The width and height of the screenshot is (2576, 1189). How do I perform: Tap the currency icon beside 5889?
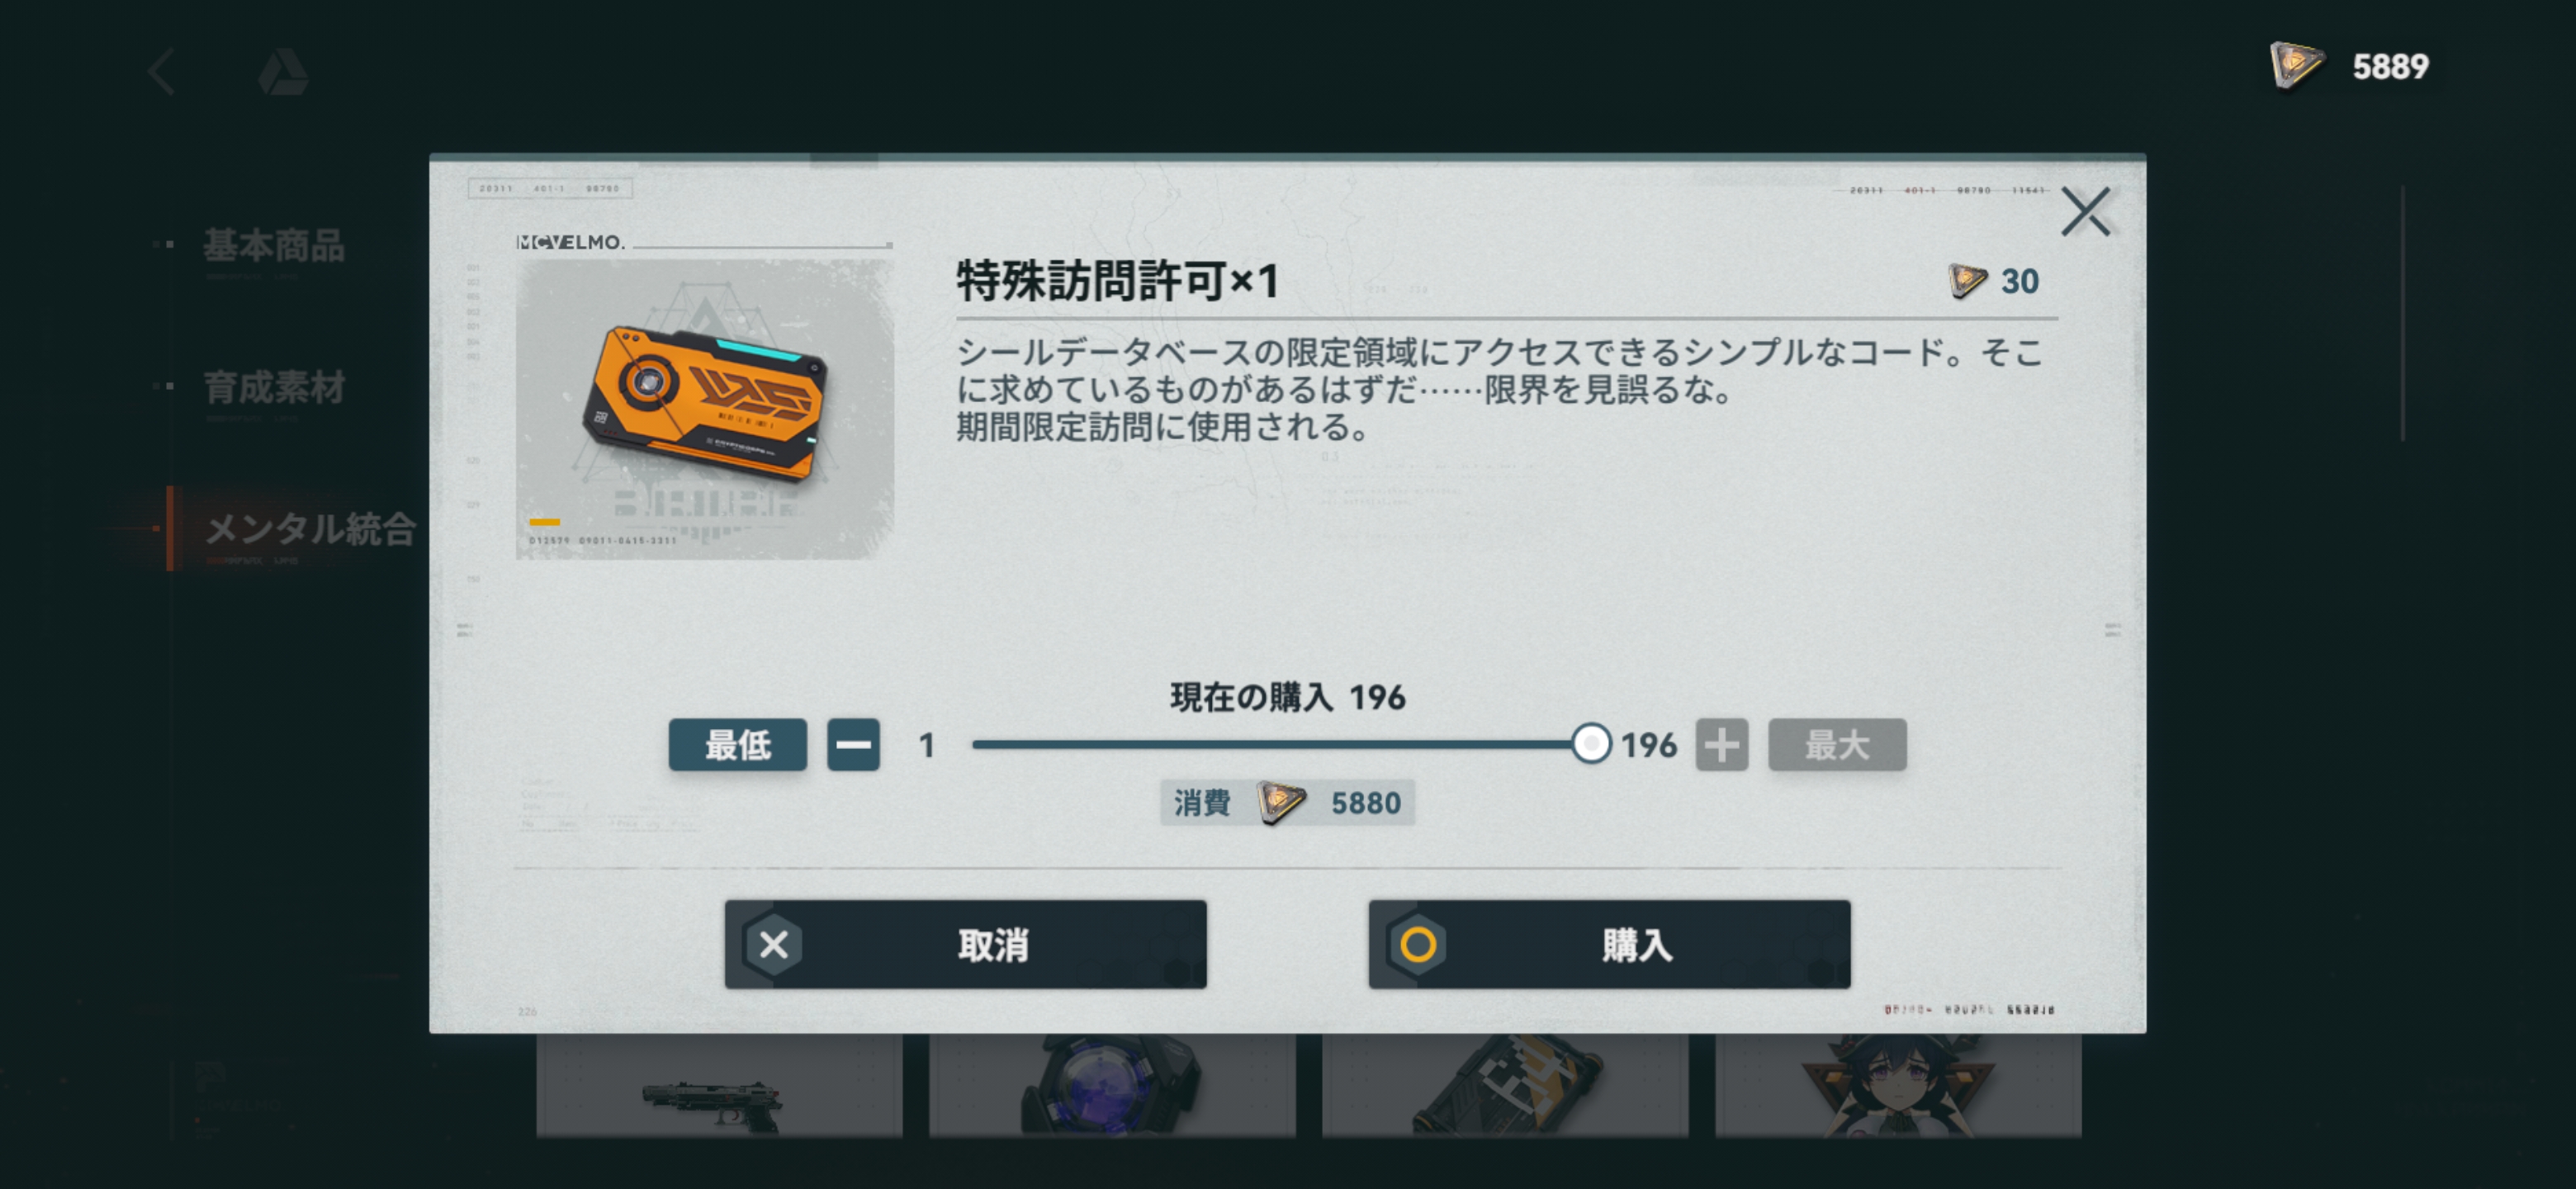click(x=2296, y=66)
